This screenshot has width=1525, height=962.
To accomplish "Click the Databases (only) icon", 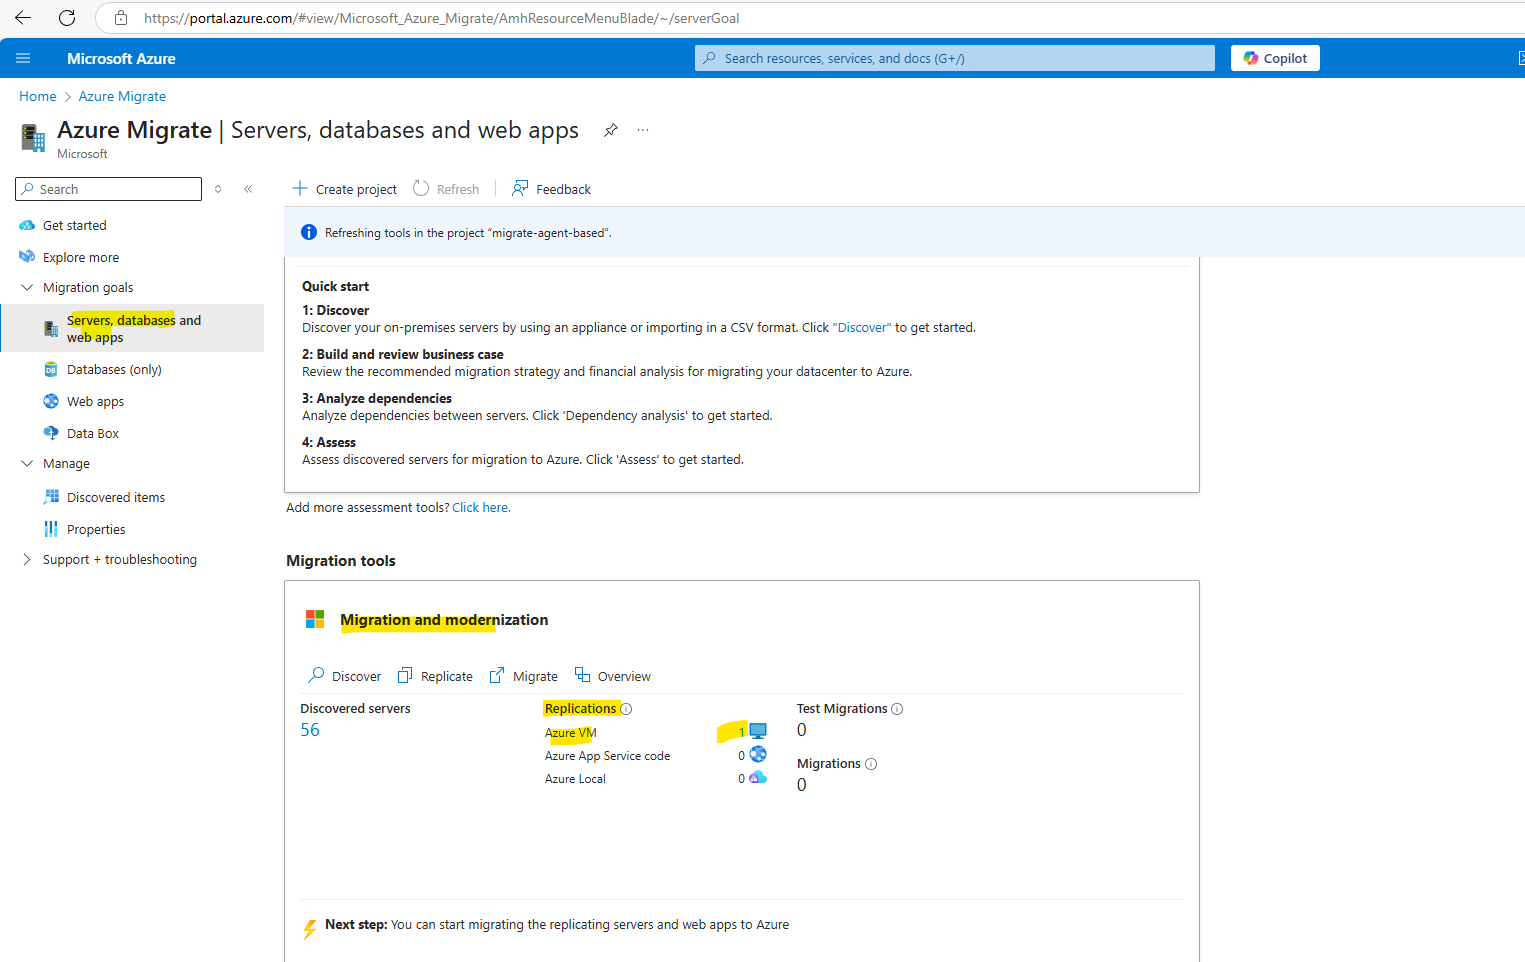I will 51,369.
